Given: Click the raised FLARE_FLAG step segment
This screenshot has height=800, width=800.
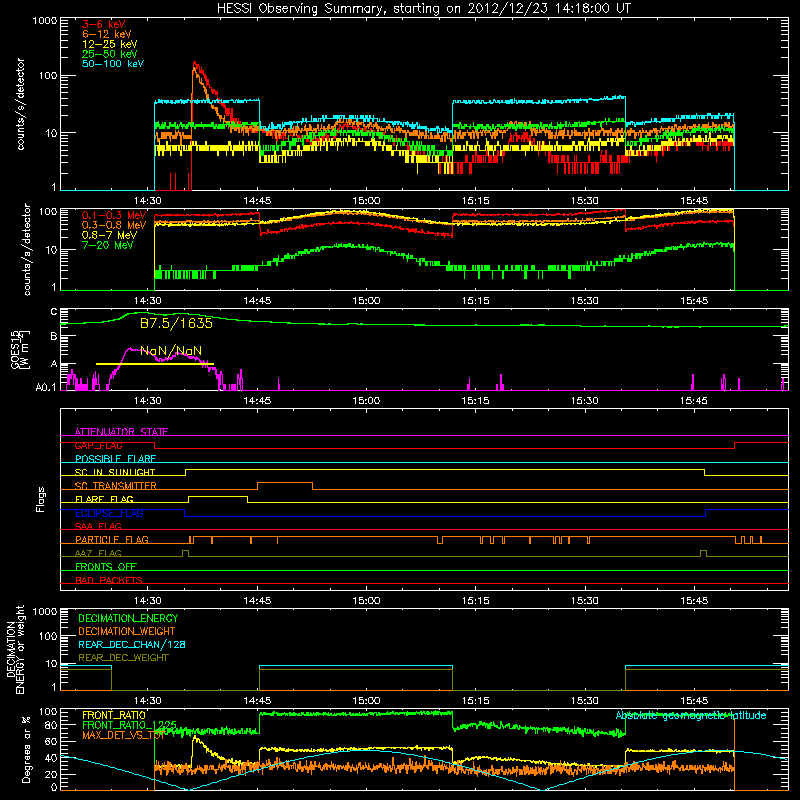Looking at the screenshot, I should point(218,496).
